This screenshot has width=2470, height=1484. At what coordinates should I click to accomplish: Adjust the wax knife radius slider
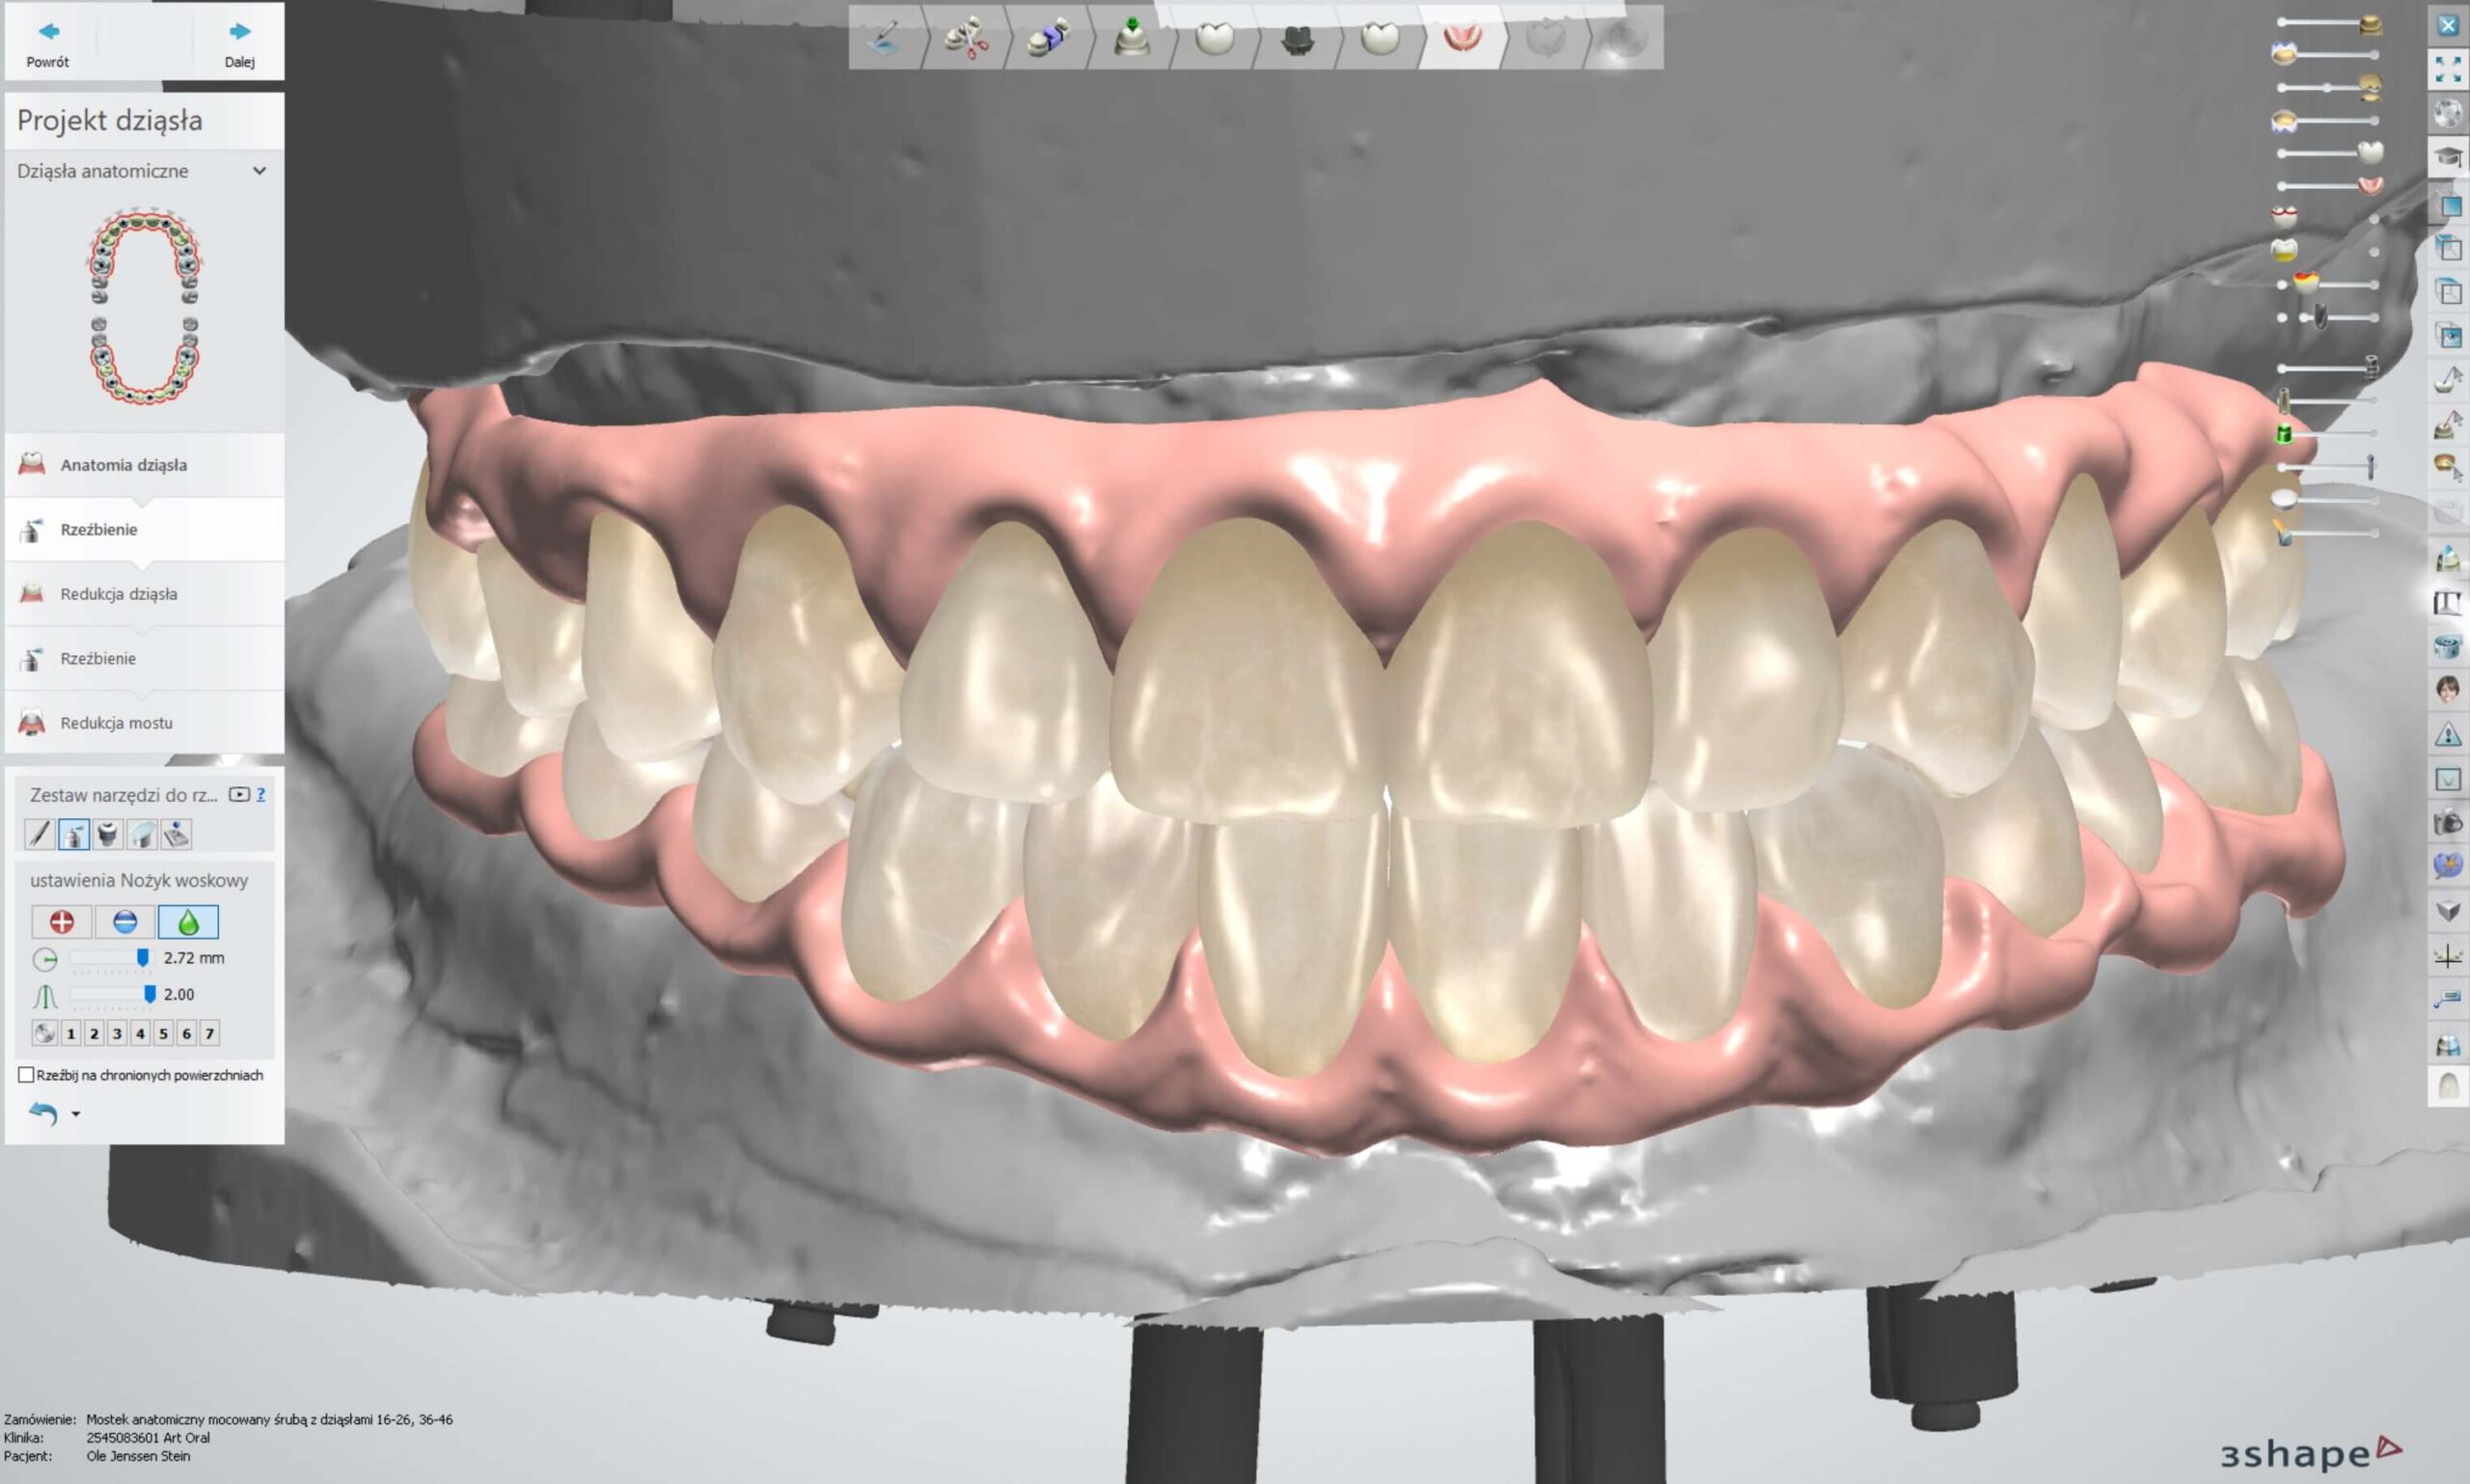tap(142, 958)
